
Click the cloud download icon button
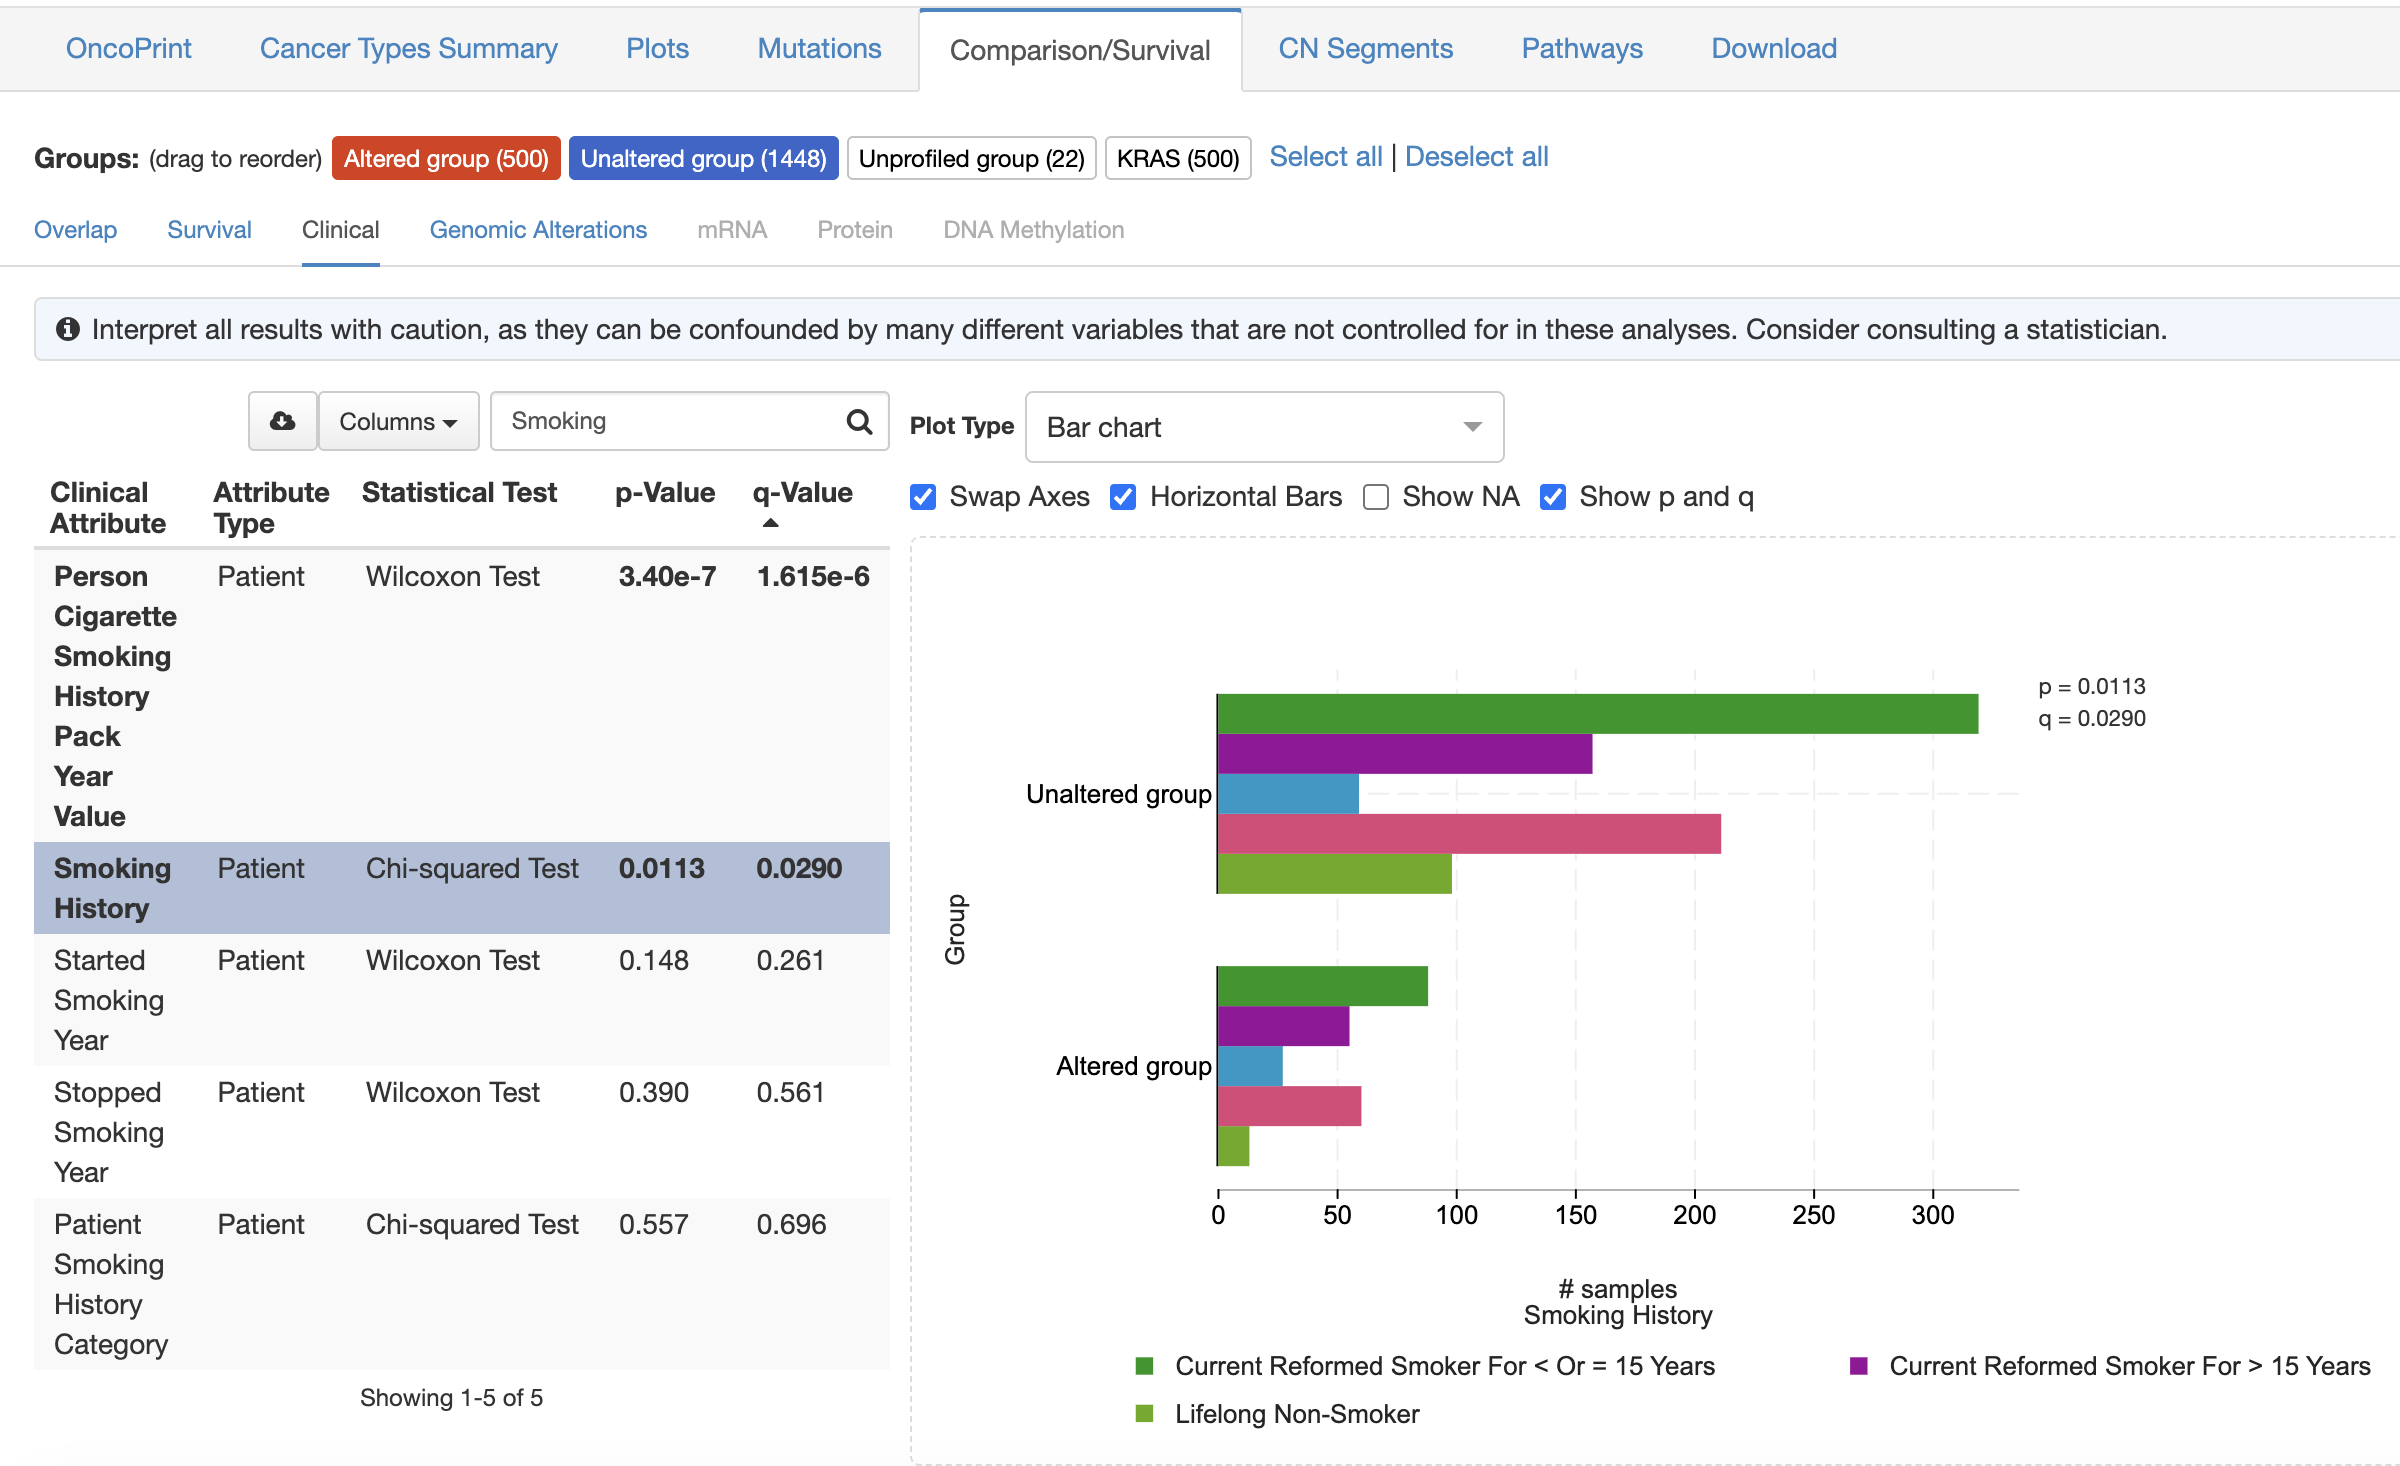point(283,421)
